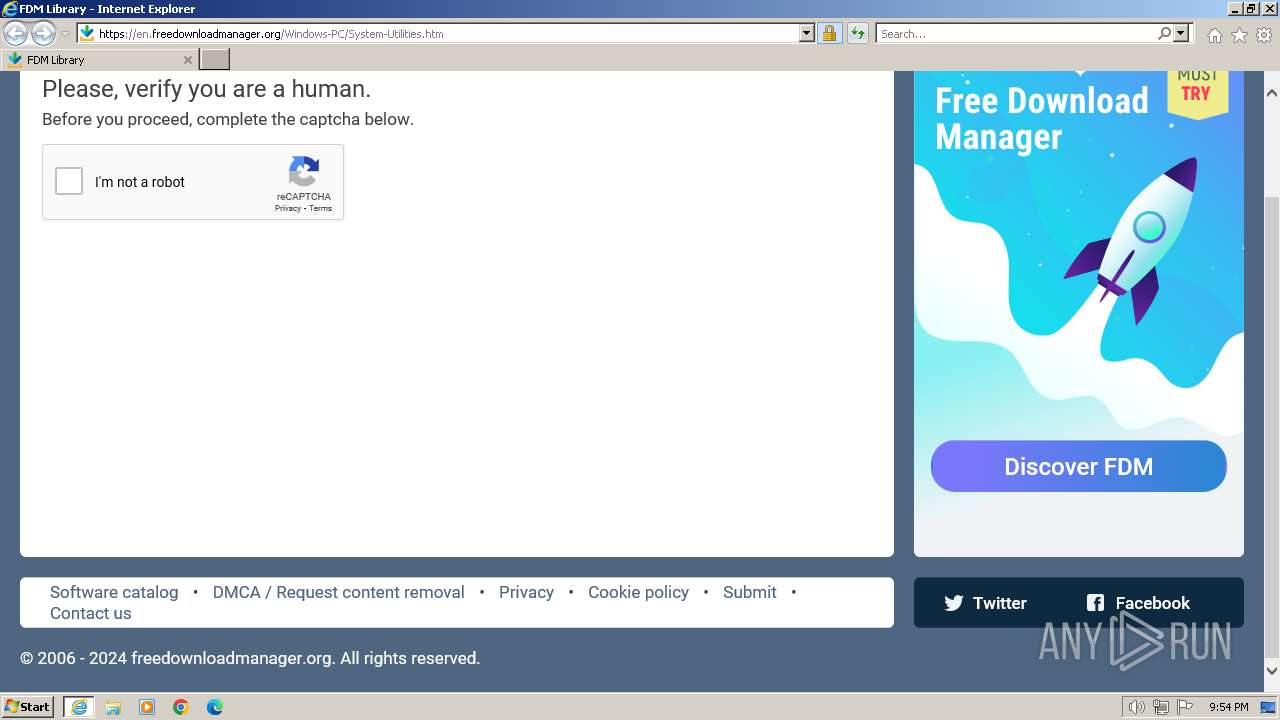Screen dimensions: 1280x720
Task: Click the 9:54 PM system clock
Action: [1228, 707]
